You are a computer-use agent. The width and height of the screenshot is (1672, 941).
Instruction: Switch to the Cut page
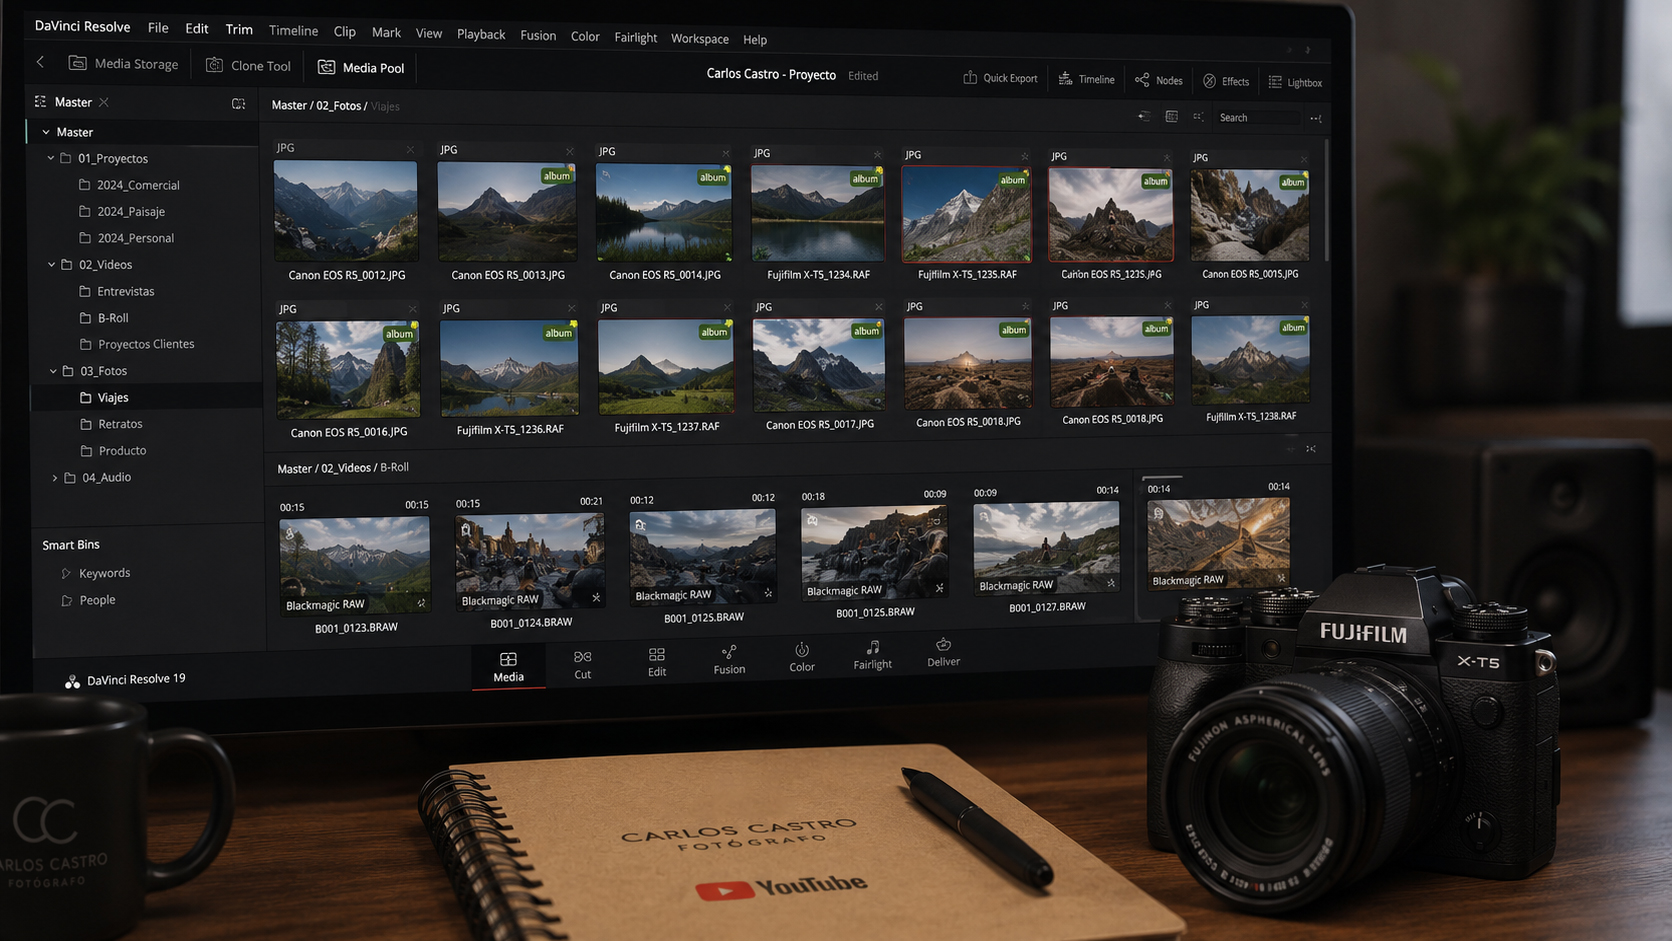583,665
